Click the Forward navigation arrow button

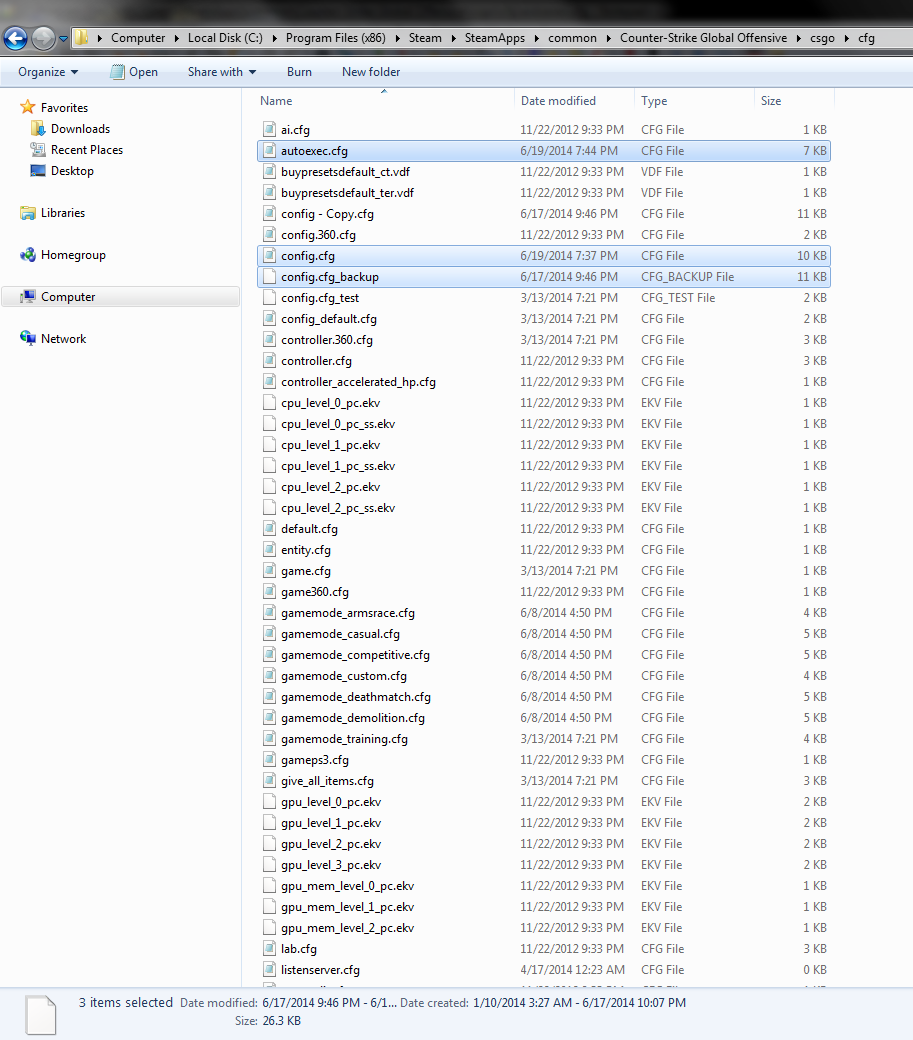tap(44, 38)
